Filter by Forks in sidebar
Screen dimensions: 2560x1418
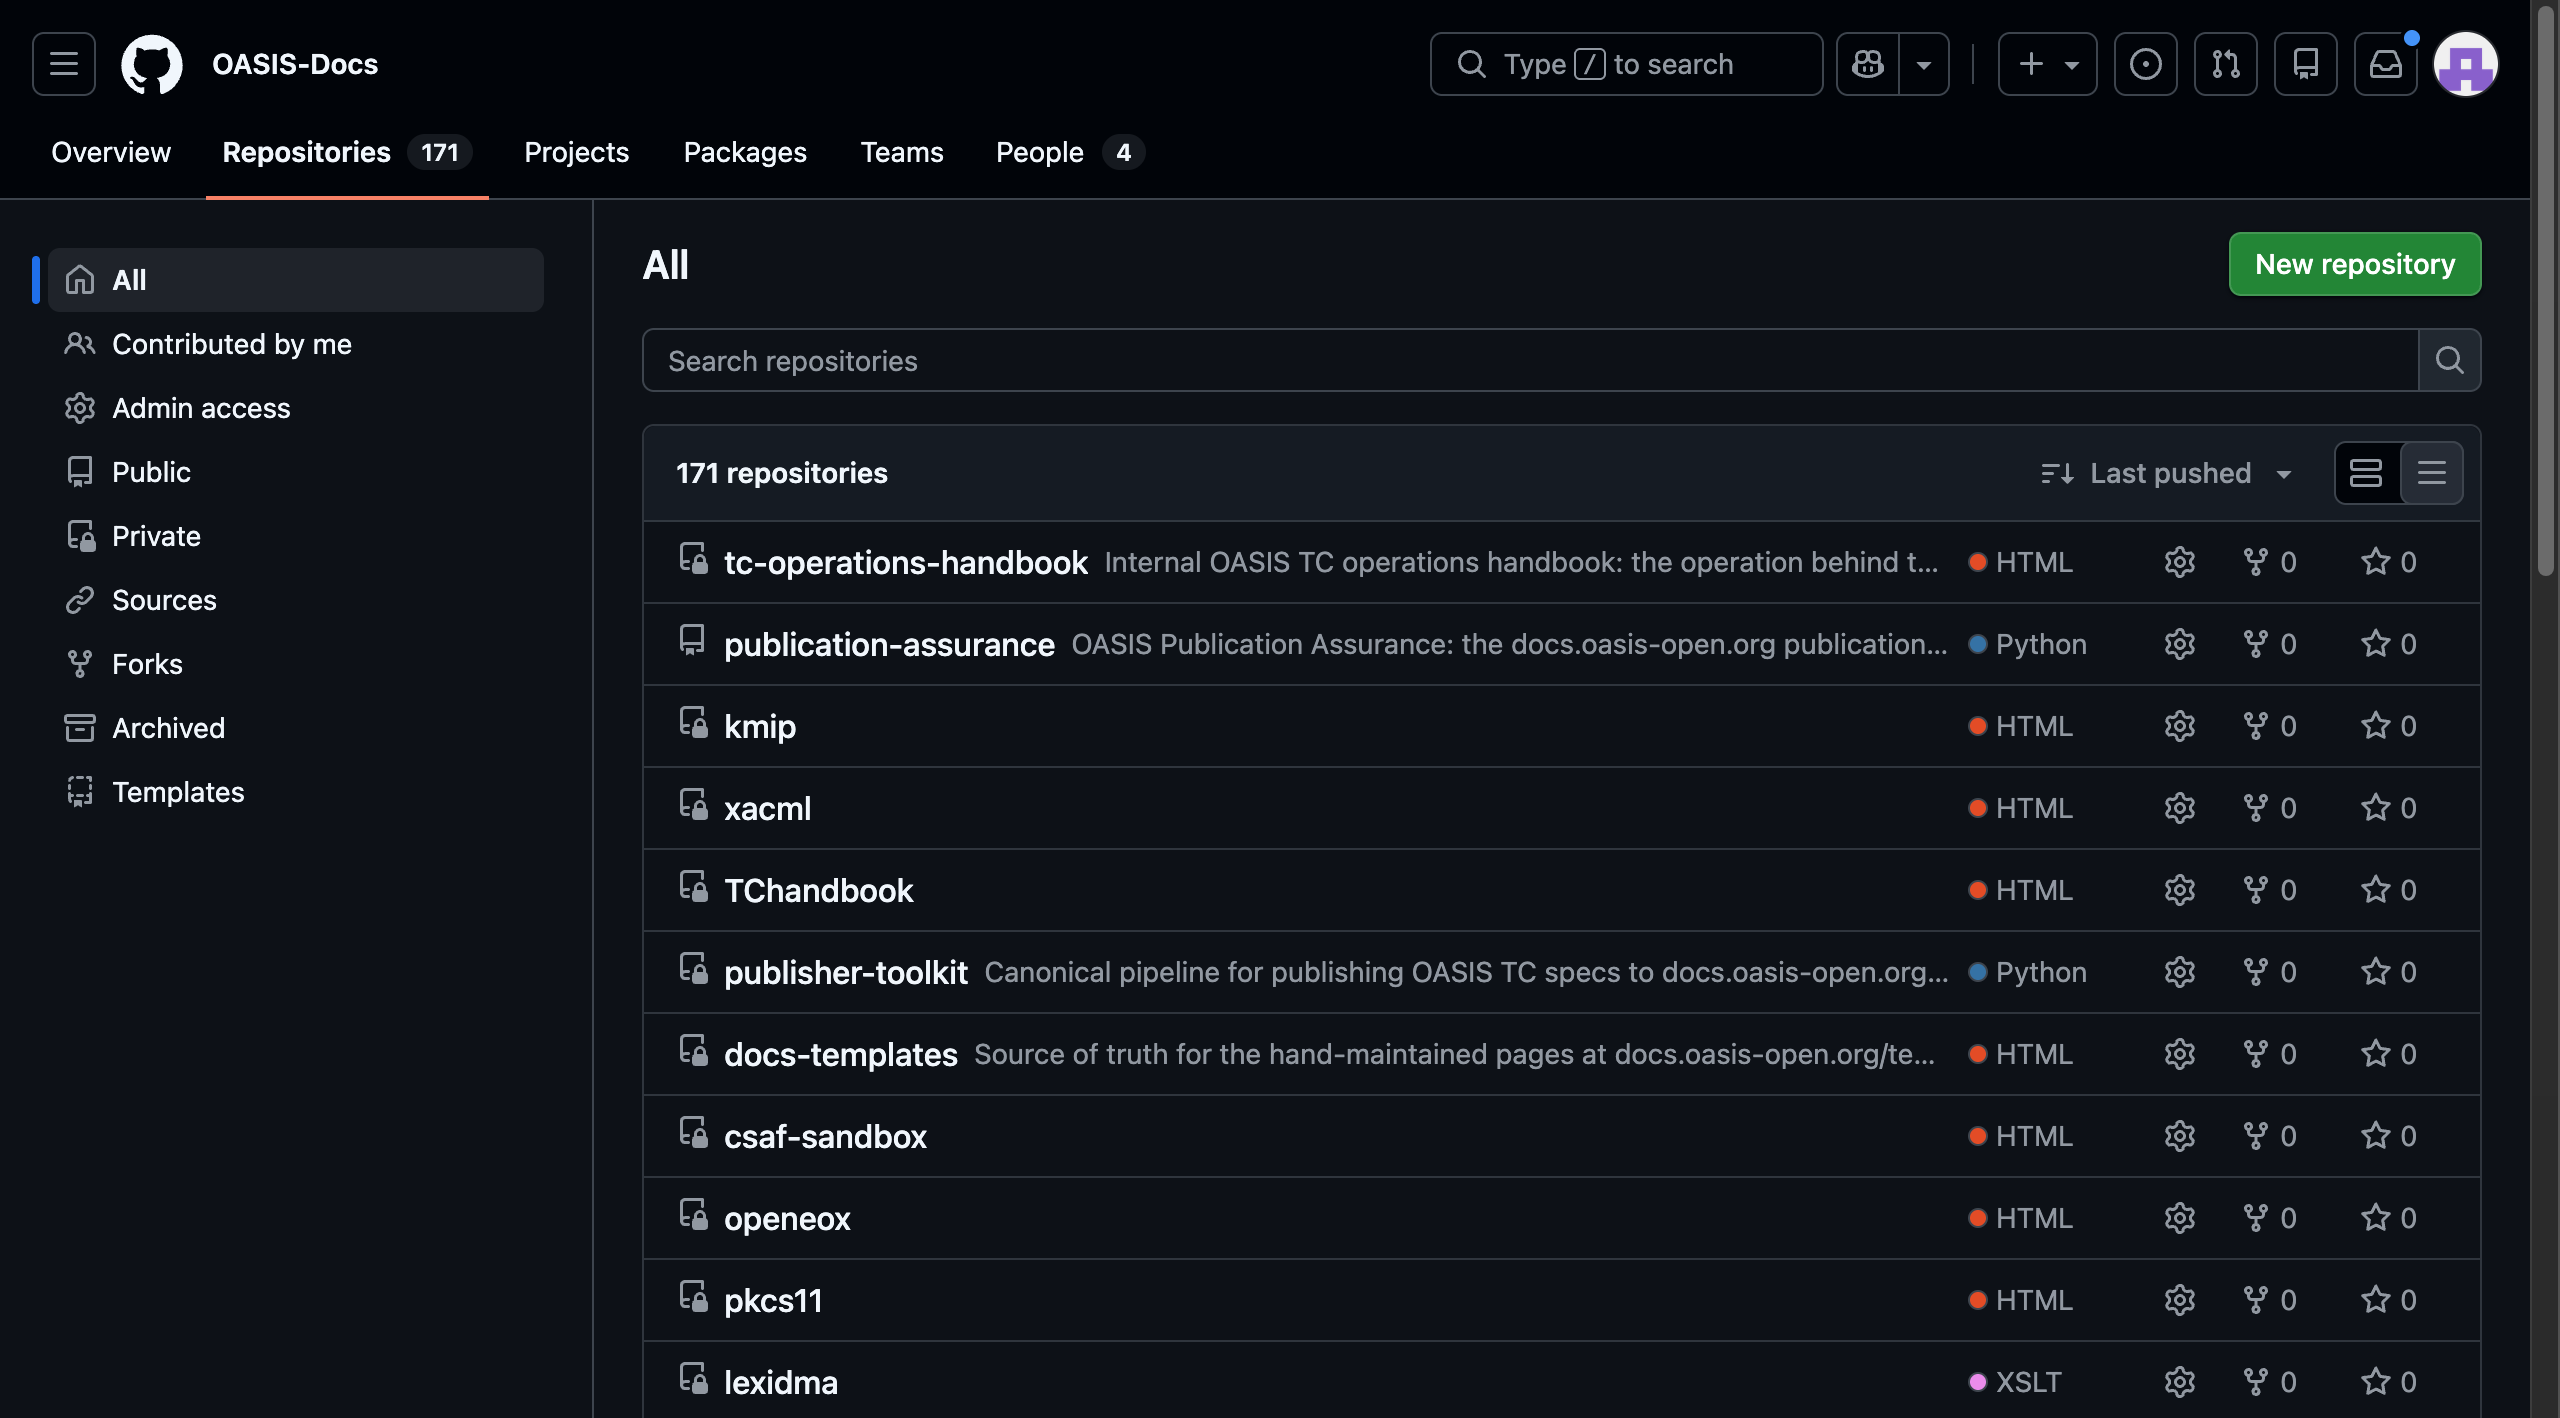coord(296,664)
